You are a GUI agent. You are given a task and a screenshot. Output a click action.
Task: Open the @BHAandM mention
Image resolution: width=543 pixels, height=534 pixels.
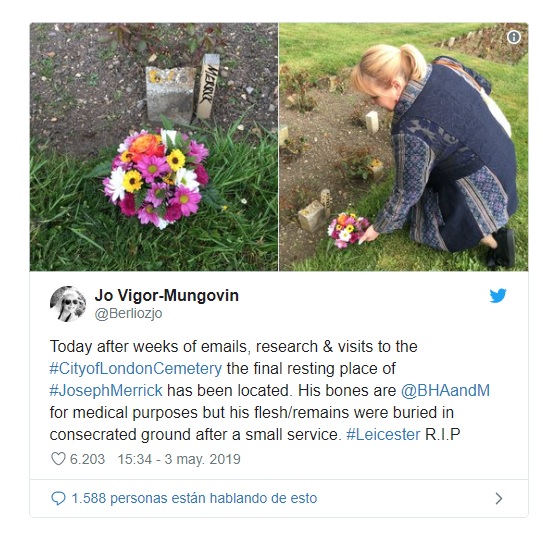(x=445, y=390)
